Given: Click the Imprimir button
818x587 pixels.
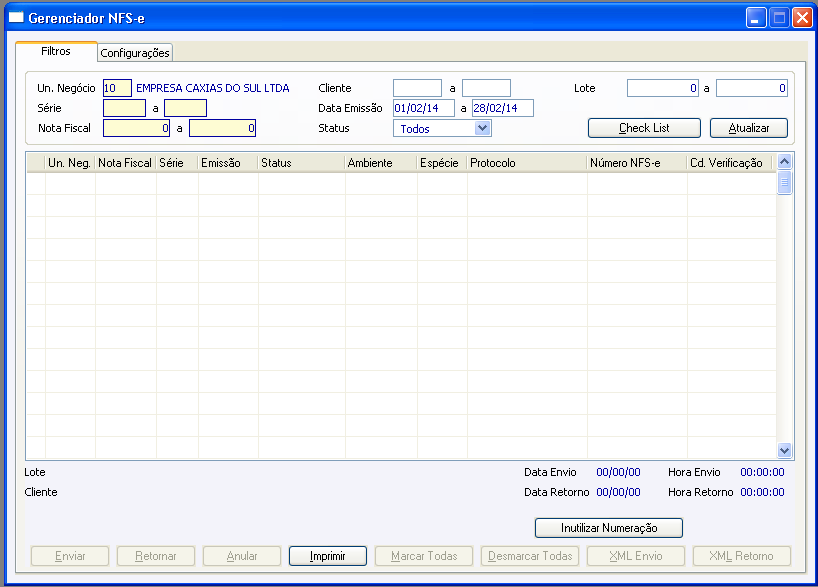Looking at the screenshot, I should [x=328, y=556].
